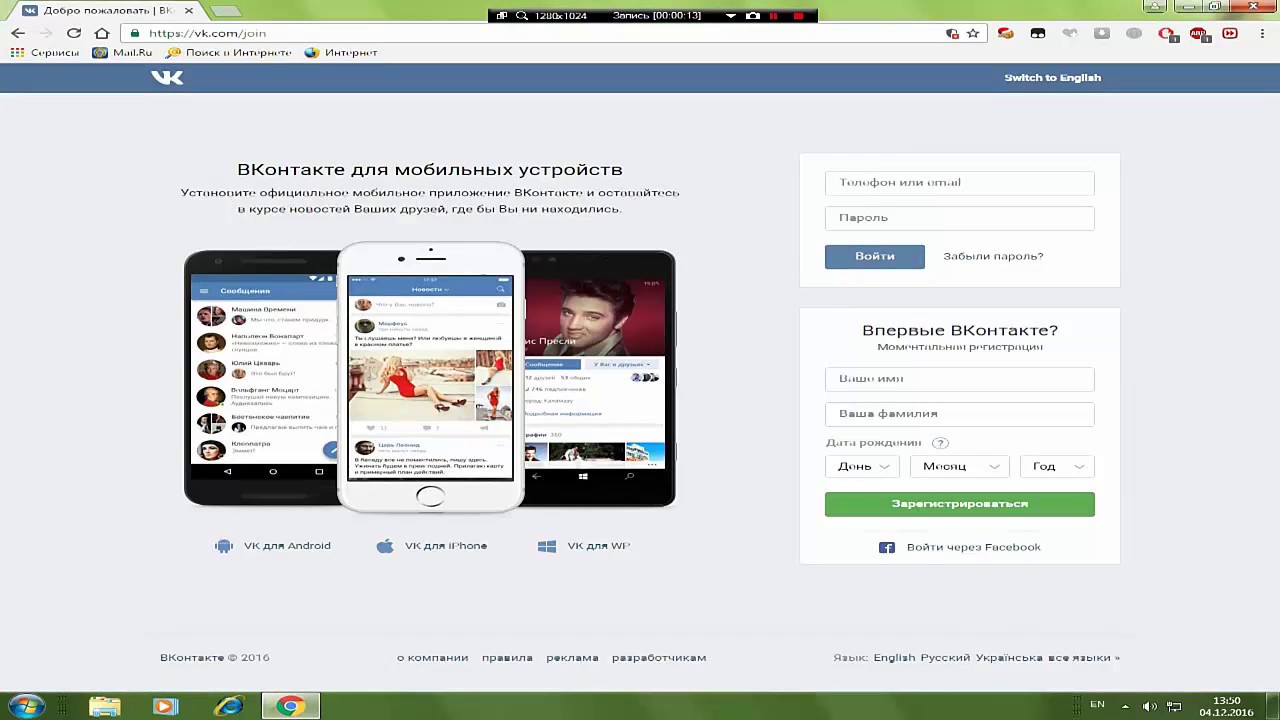Click the birthday help question mark
The height and width of the screenshot is (720, 1280).
939,443
